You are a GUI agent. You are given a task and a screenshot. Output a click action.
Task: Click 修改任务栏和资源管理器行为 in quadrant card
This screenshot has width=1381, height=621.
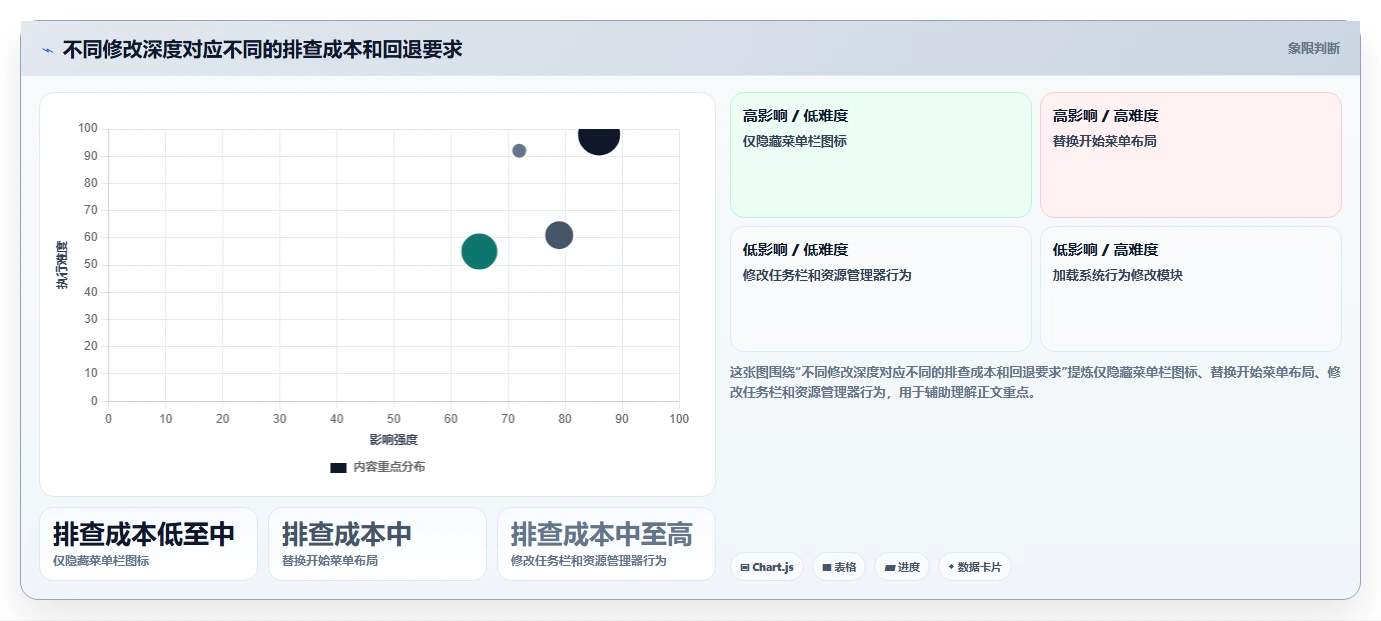click(827, 275)
